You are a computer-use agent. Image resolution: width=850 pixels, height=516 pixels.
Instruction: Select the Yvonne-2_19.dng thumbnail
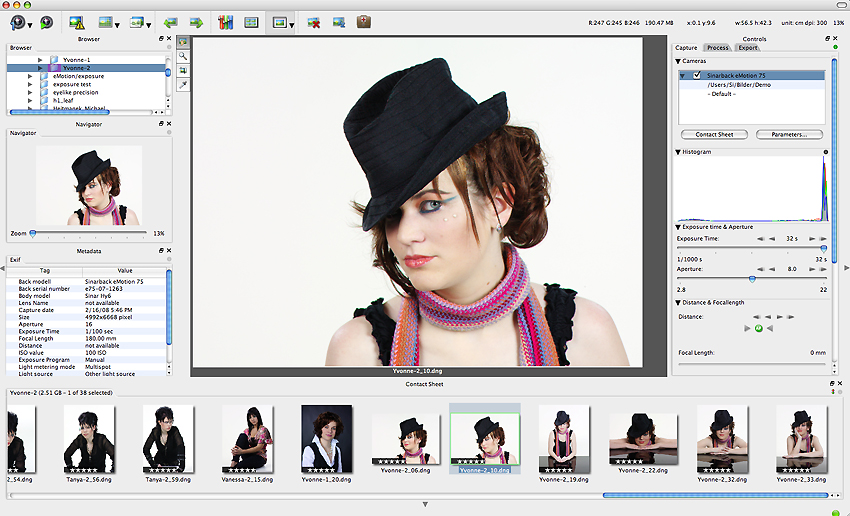(x=565, y=436)
